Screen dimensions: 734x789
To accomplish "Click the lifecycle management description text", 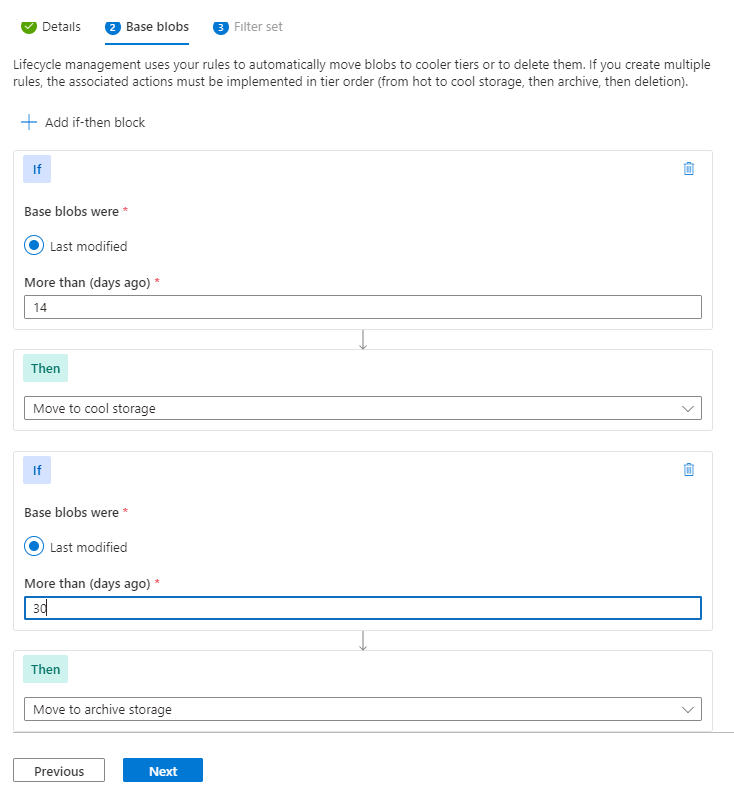I will pyautogui.click(x=362, y=73).
